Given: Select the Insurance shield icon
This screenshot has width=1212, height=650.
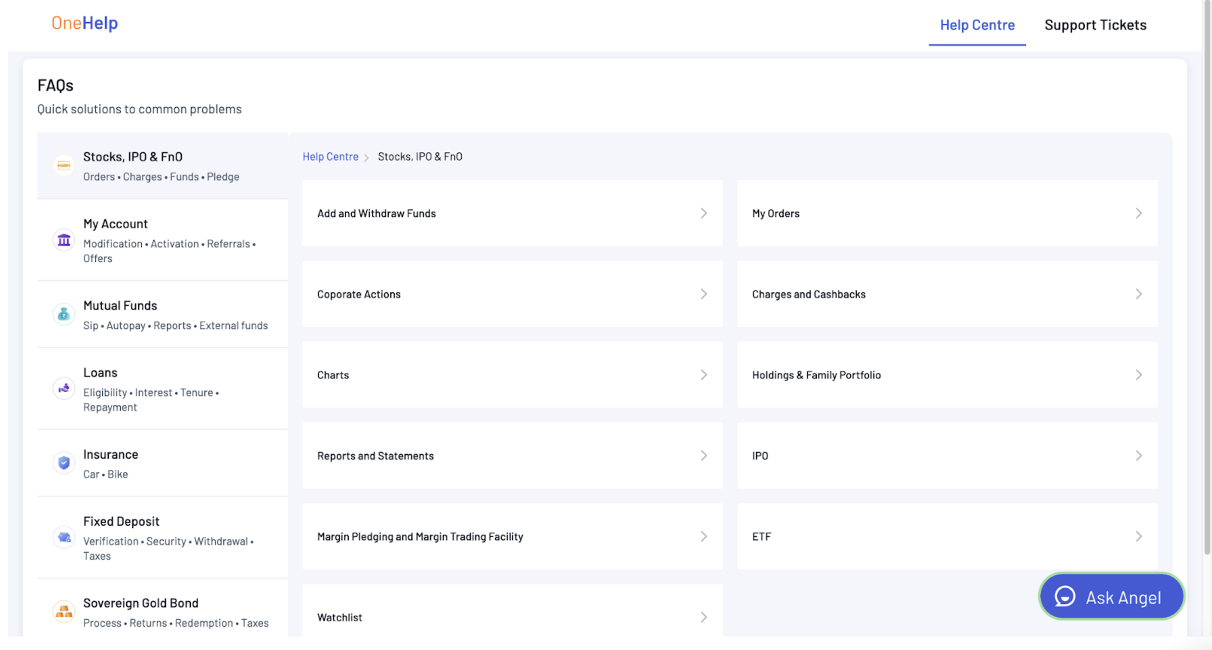Looking at the screenshot, I should point(63,462).
